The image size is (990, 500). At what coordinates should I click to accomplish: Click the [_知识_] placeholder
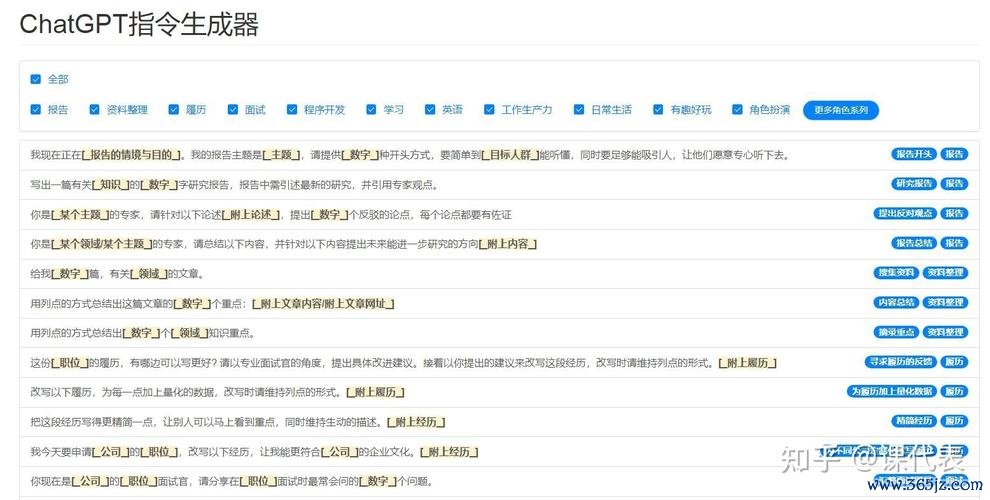coord(110,185)
